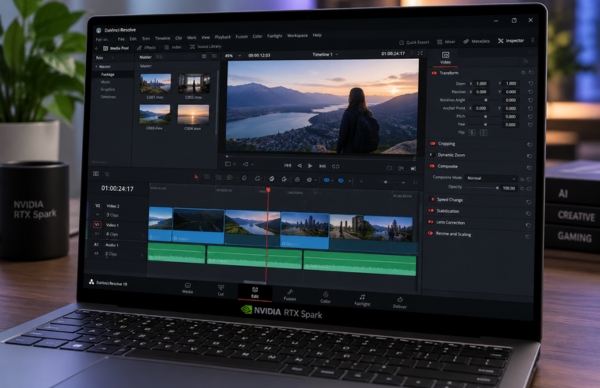600x388 pixels.
Task: Open the Help menu
Action: [x=317, y=35]
